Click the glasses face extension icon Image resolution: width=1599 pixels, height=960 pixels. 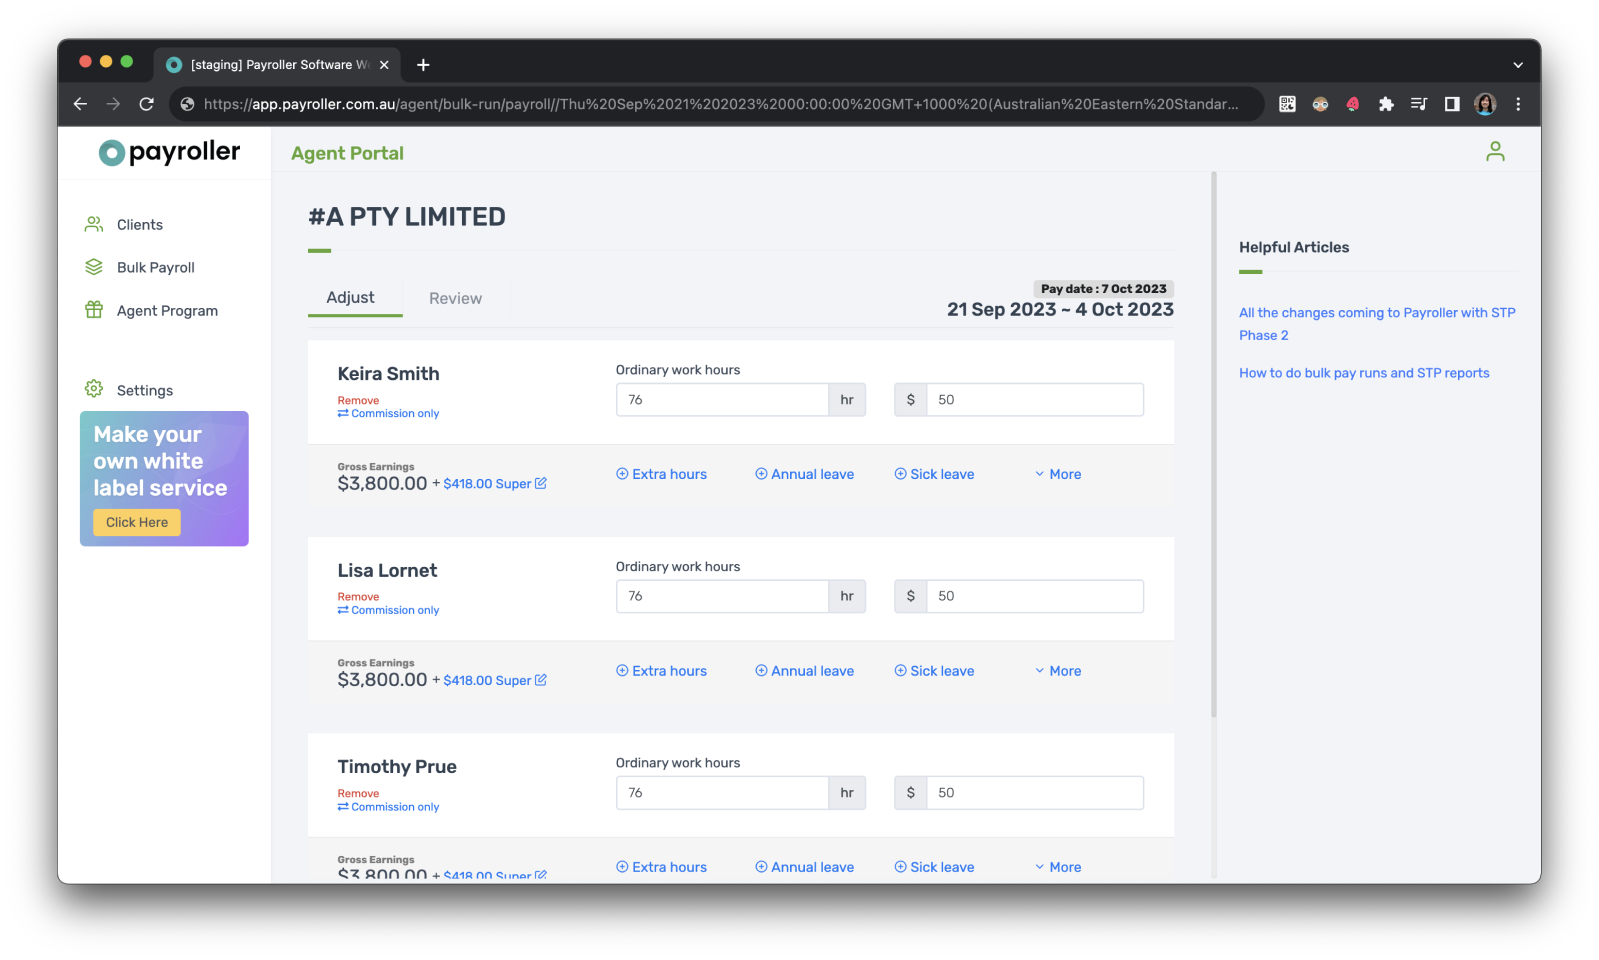point(1320,104)
